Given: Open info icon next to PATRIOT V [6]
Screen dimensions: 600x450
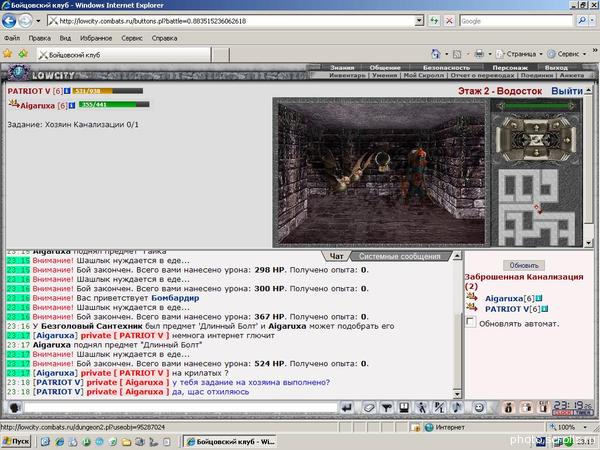Looking at the screenshot, I should coord(67,91).
